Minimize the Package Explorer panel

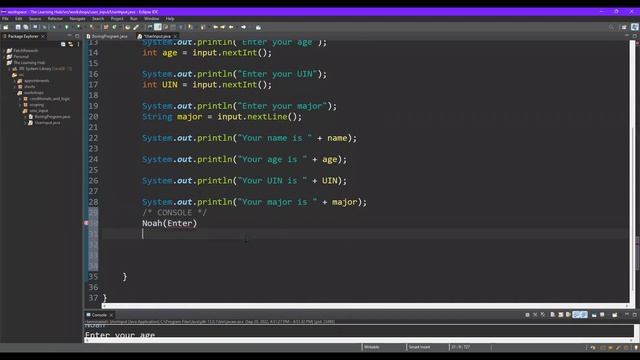coord(70,36)
